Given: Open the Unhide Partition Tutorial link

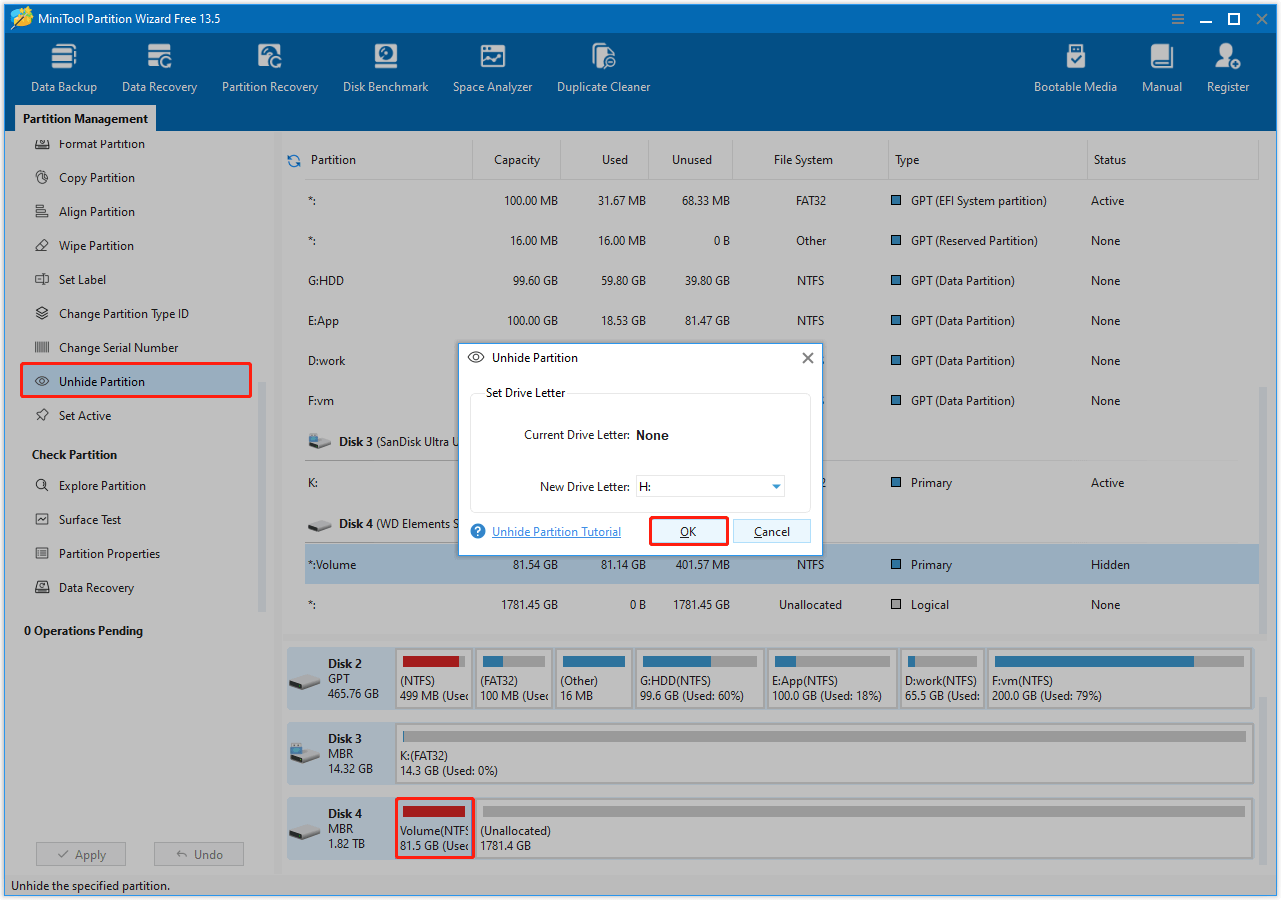Looking at the screenshot, I should [x=556, y=531].
